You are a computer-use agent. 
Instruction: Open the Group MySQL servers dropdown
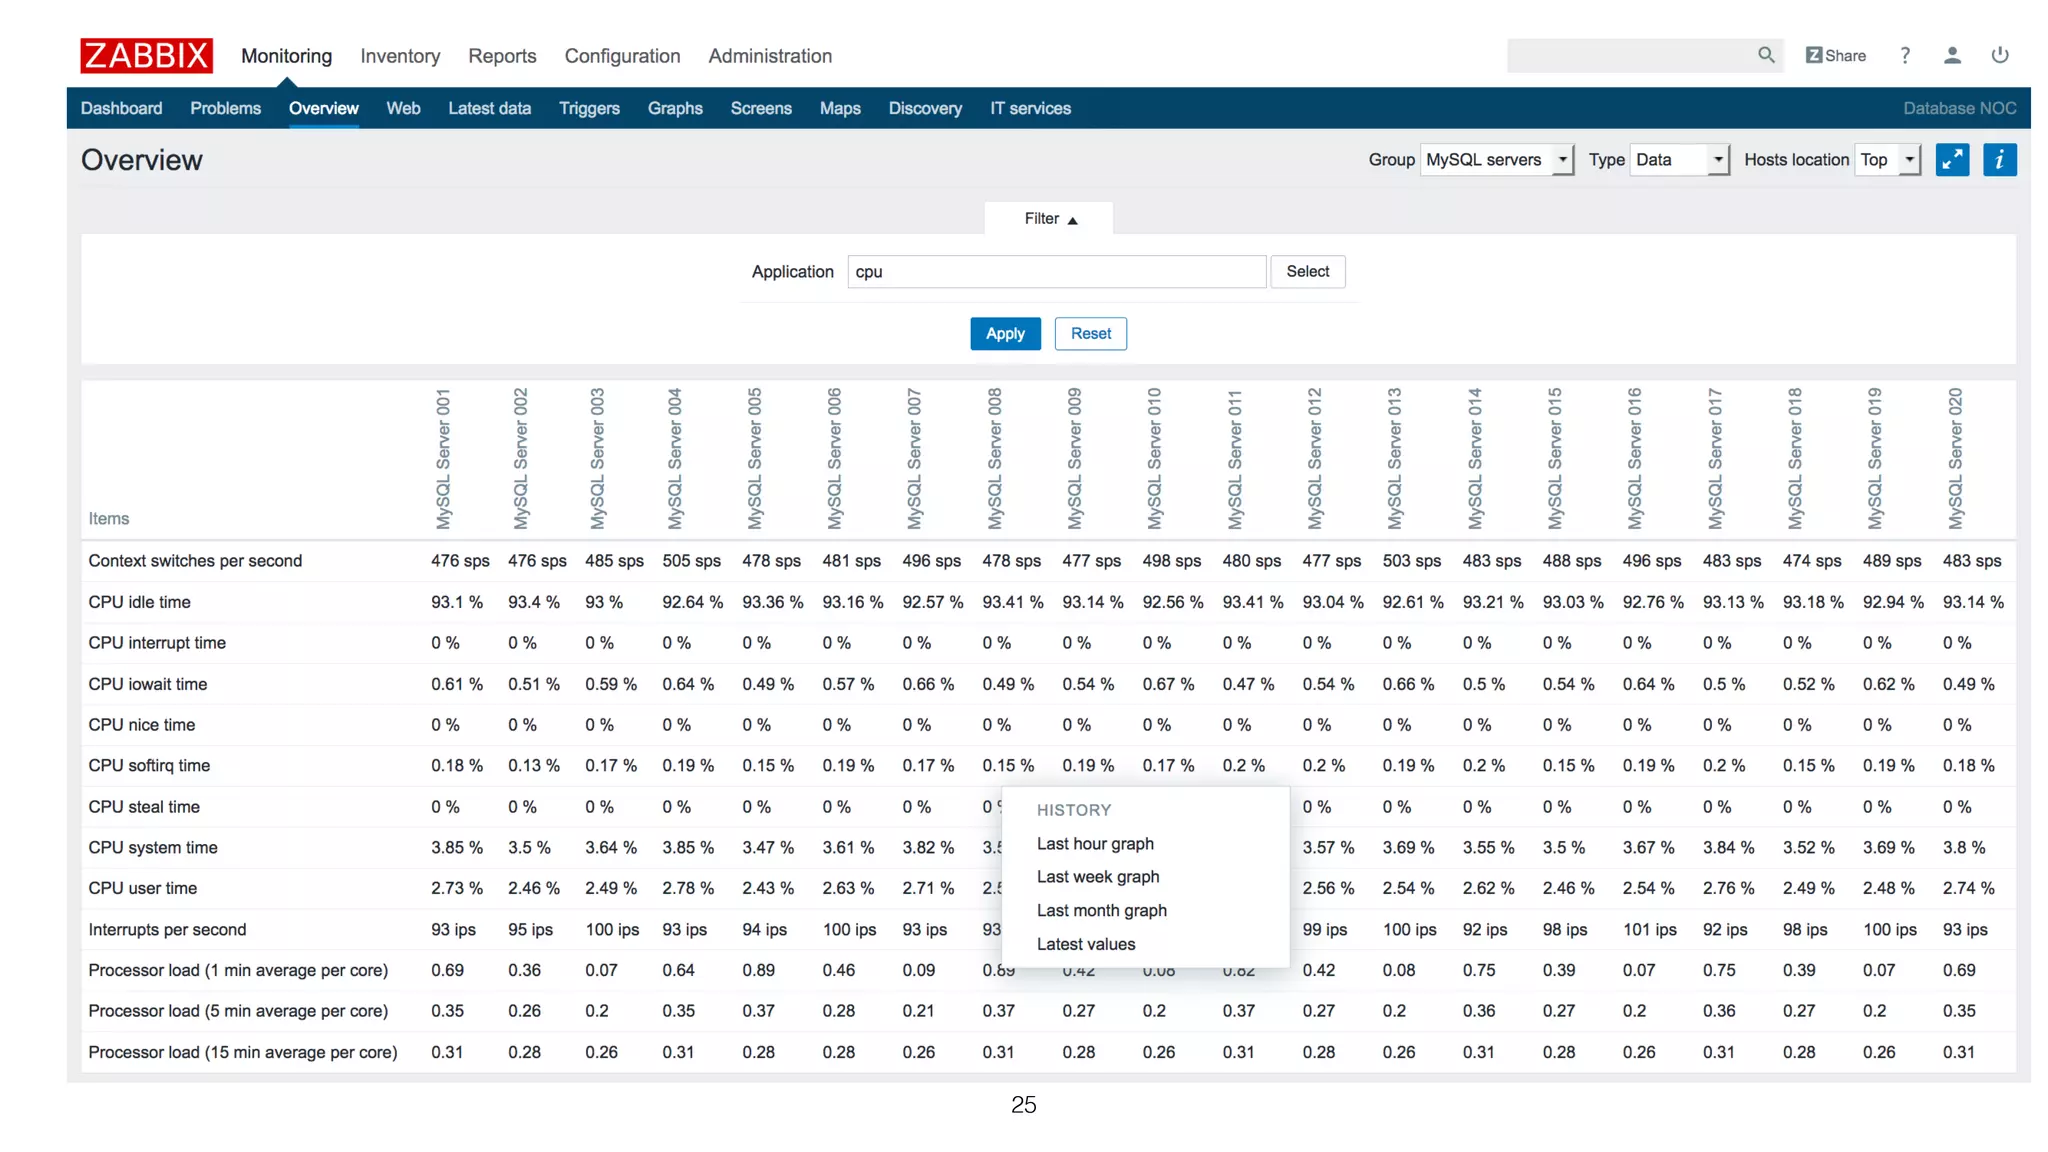1497,160
